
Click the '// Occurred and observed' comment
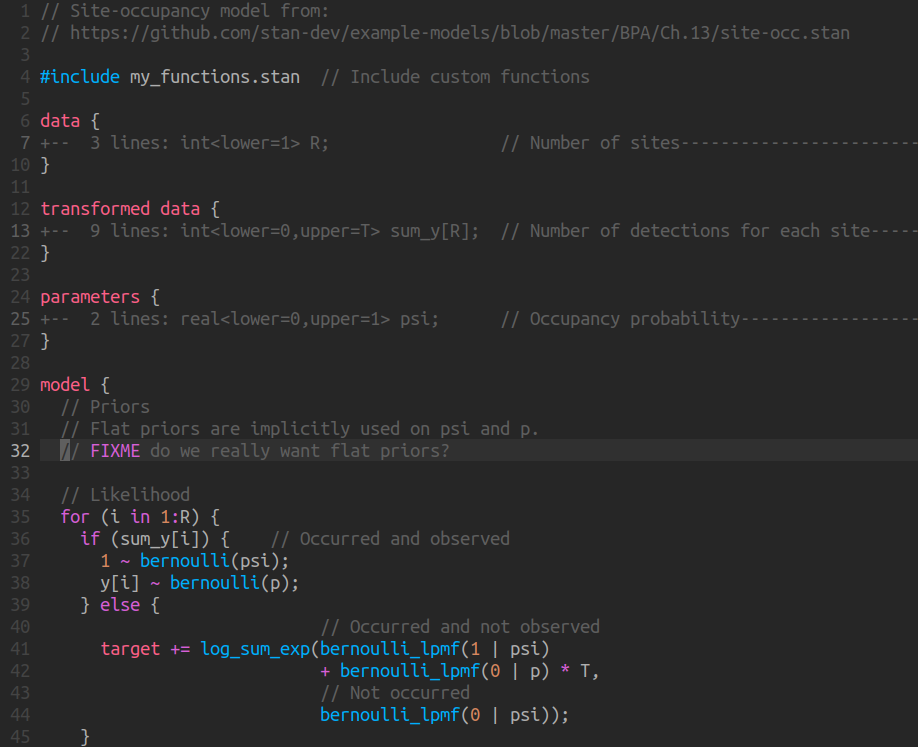[x=391, y=539]
